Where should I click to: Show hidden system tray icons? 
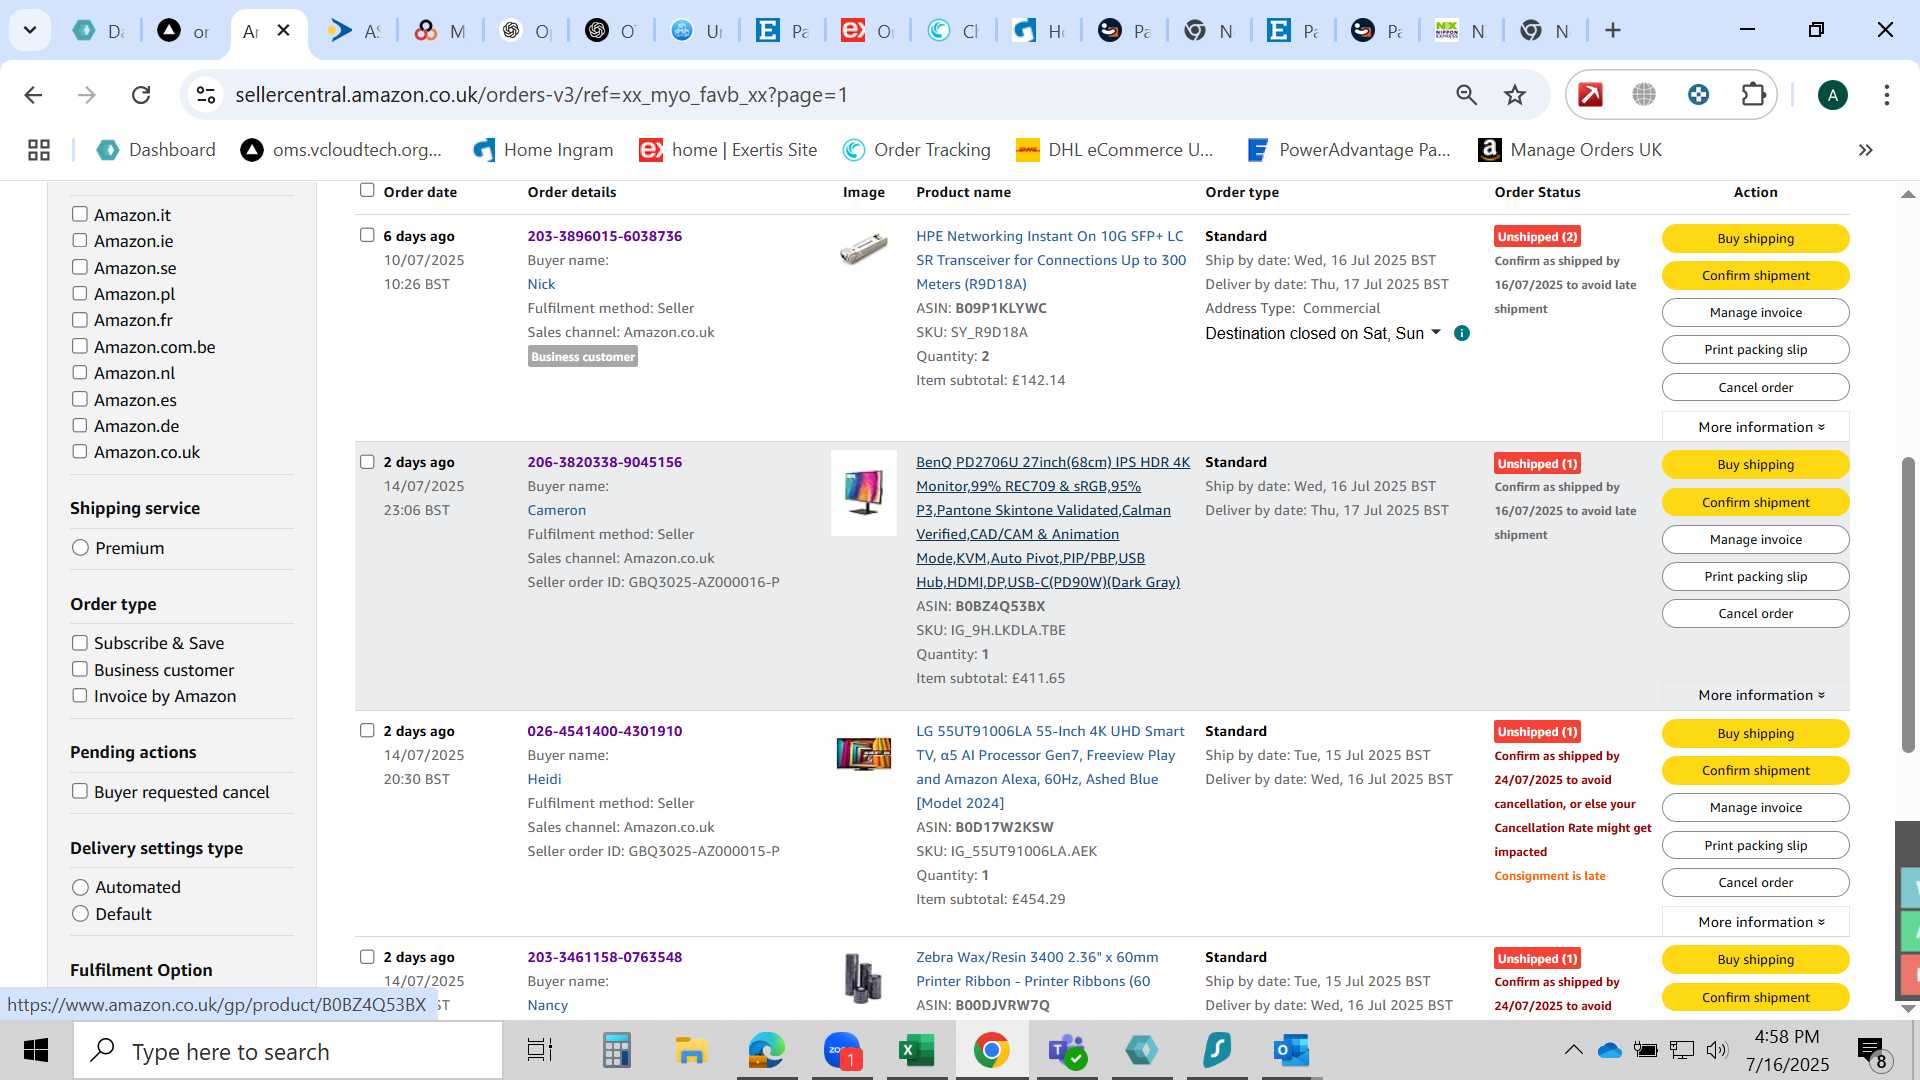tap(1573, 1050)
